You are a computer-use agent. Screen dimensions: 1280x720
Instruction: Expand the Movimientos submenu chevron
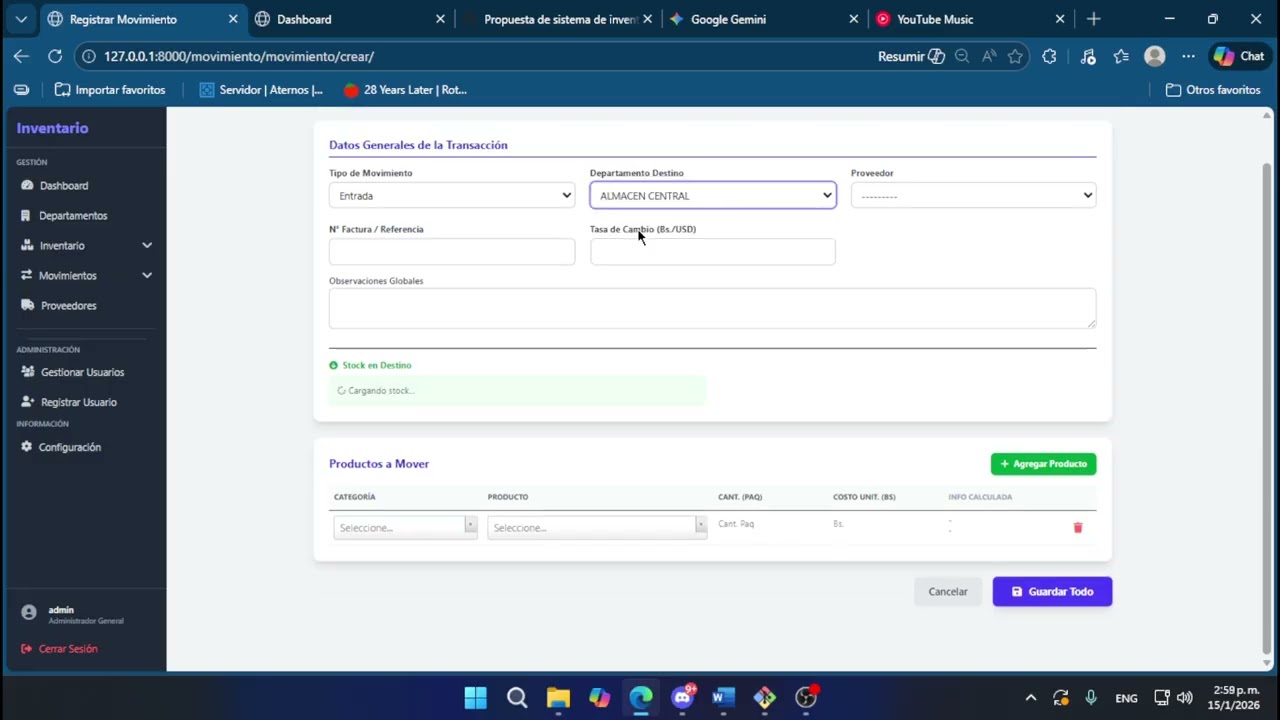pyautogui.click(x=147, y=276)
